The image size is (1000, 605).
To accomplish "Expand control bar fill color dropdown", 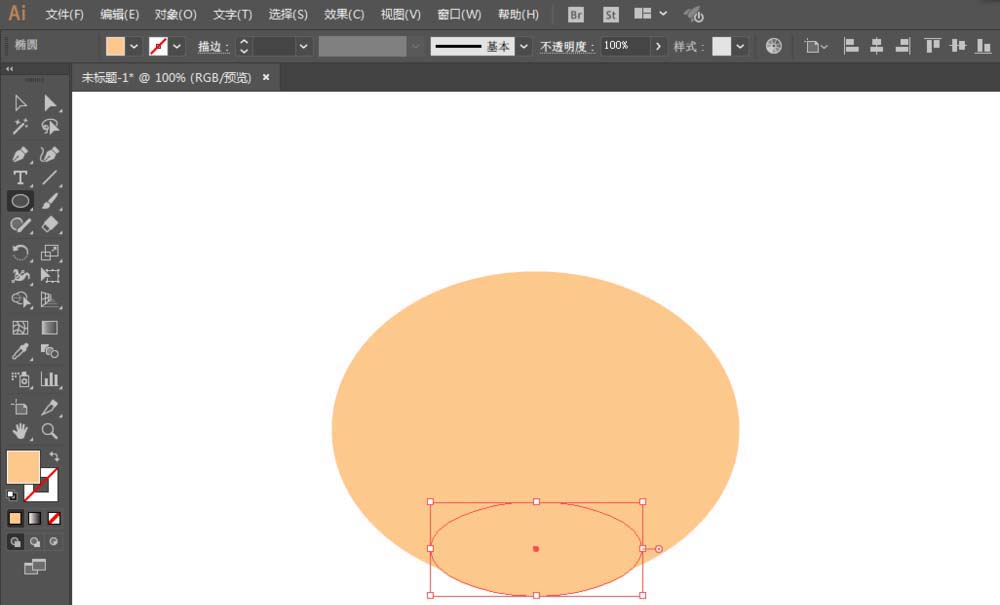I will 134,46.
